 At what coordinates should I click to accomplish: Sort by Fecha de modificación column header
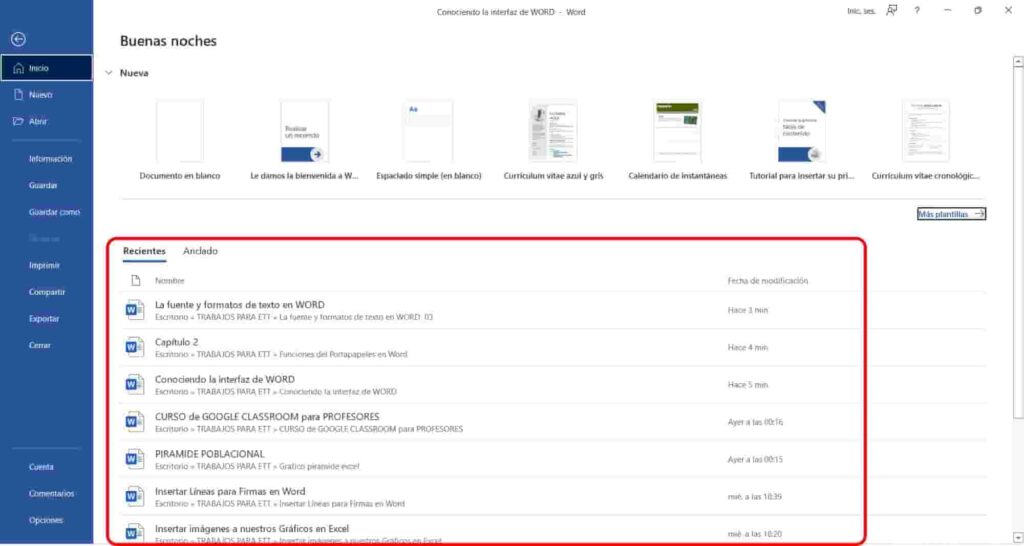point(767,281)
